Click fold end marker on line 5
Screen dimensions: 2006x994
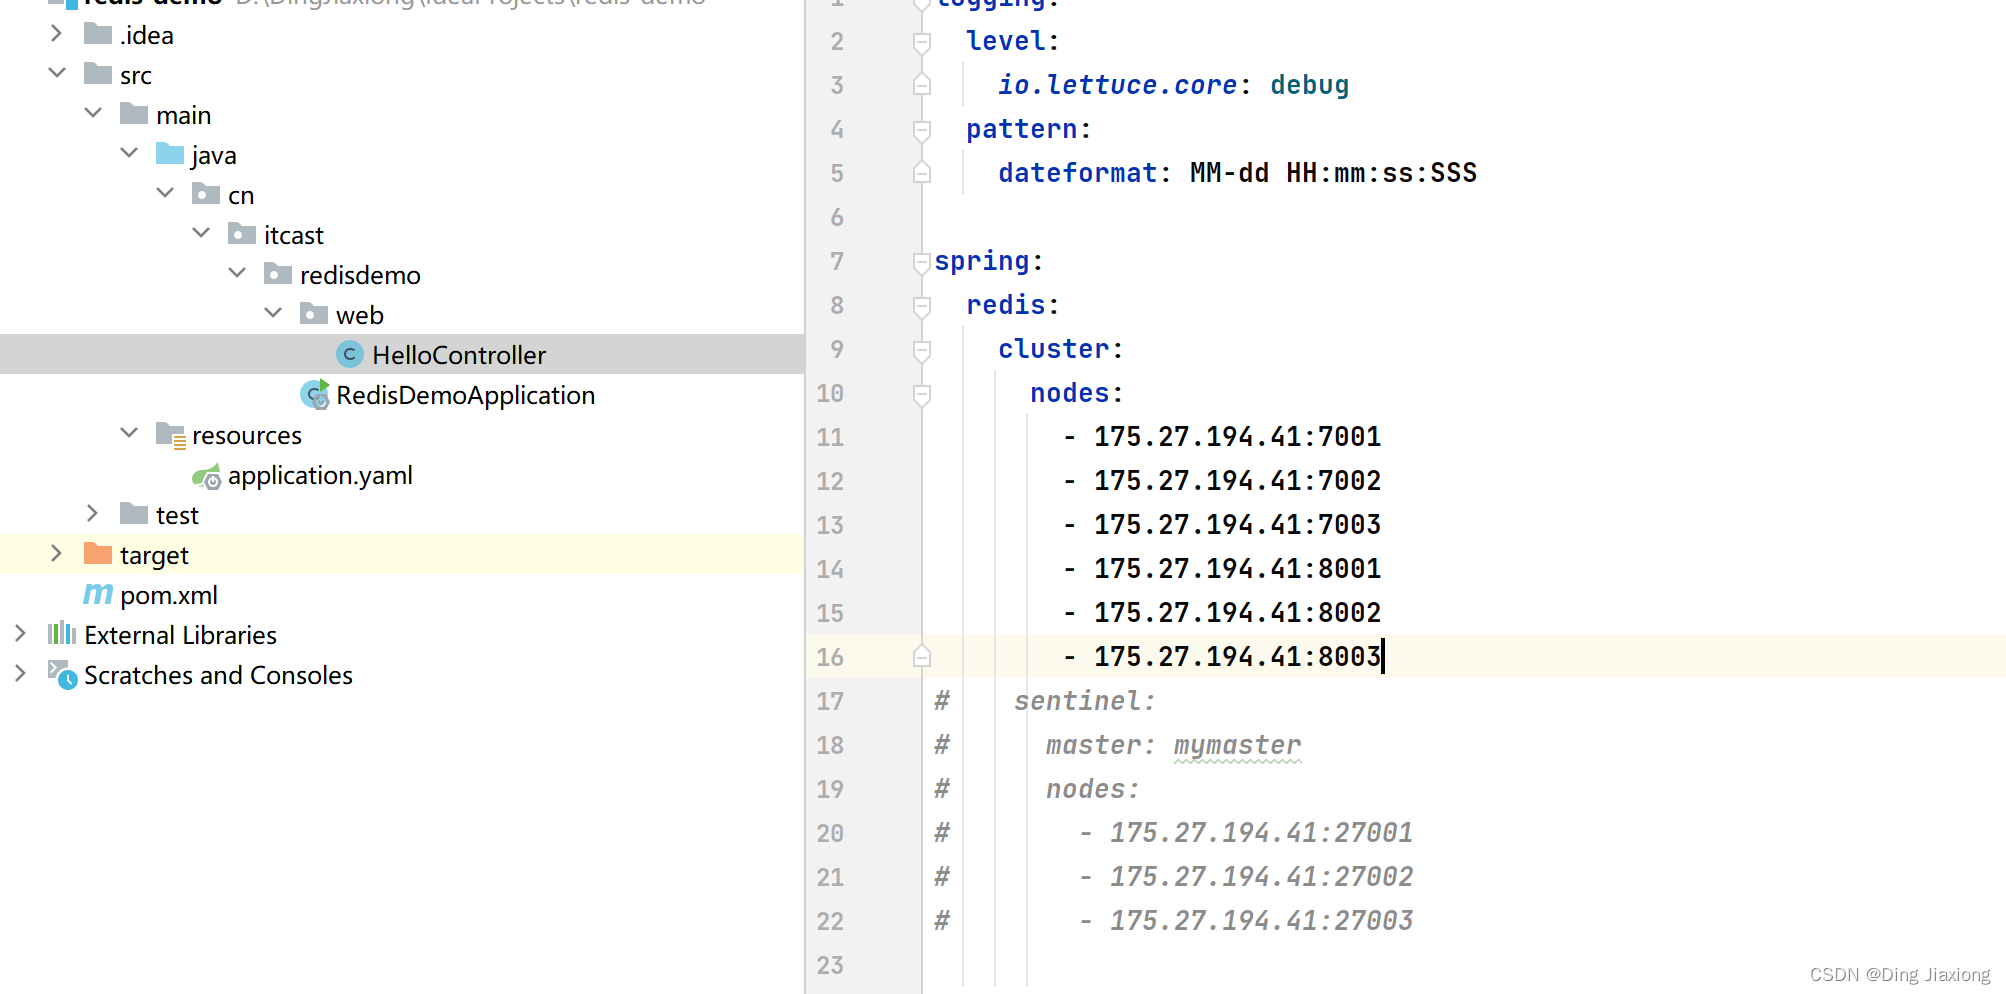click(x=922, y=172)
